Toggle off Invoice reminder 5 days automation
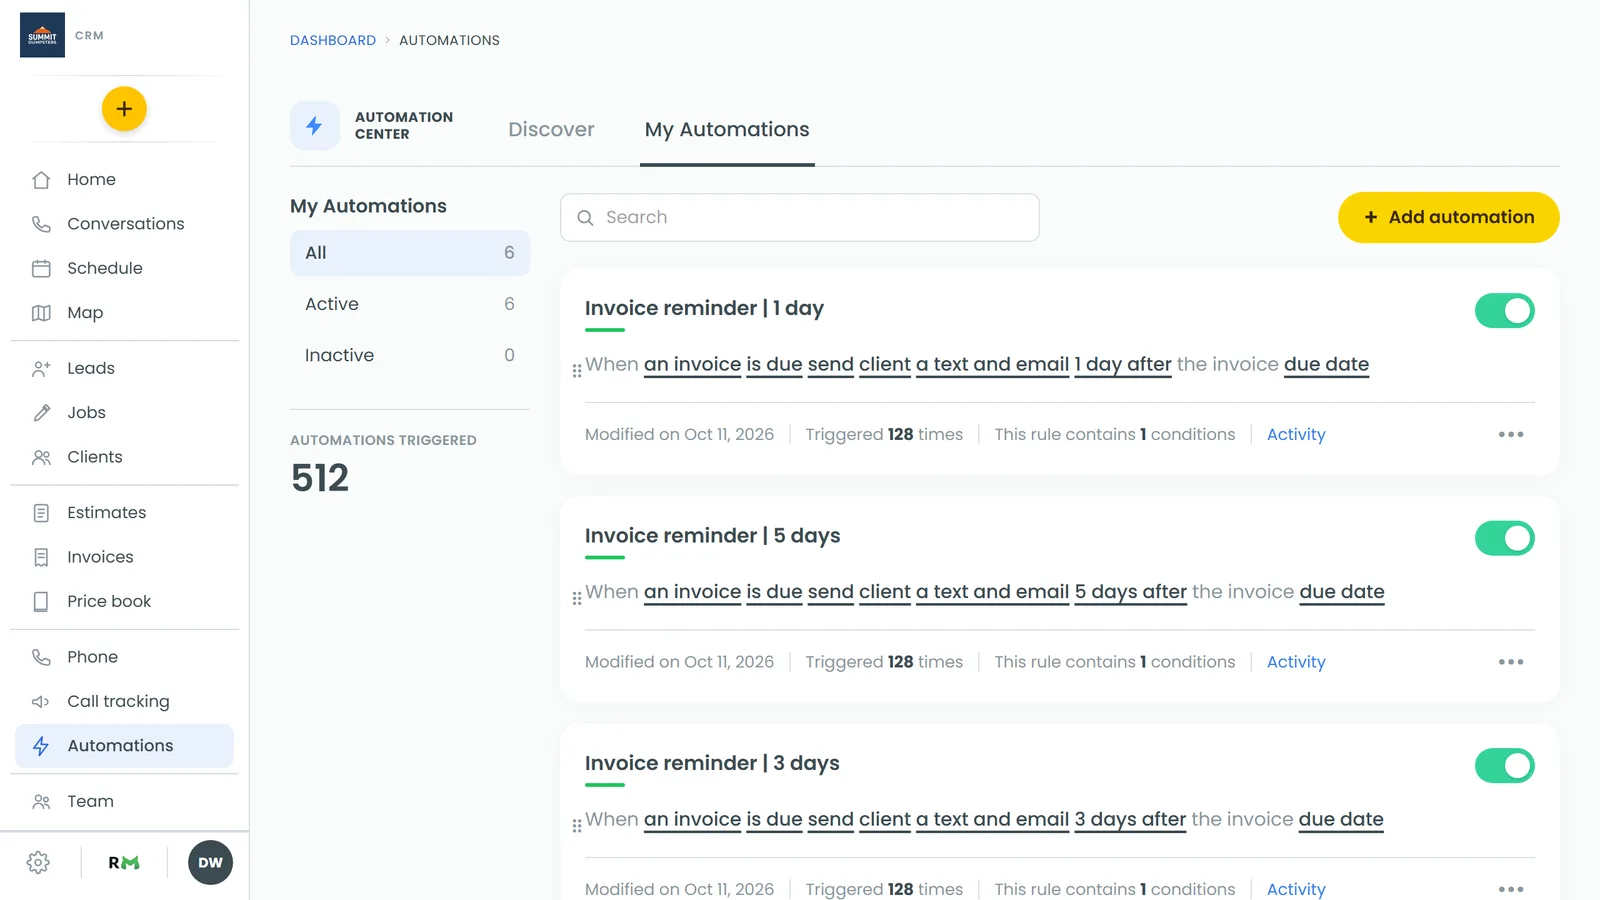The height and width of the screenshot is (900, 1600). coord(1504,538)
